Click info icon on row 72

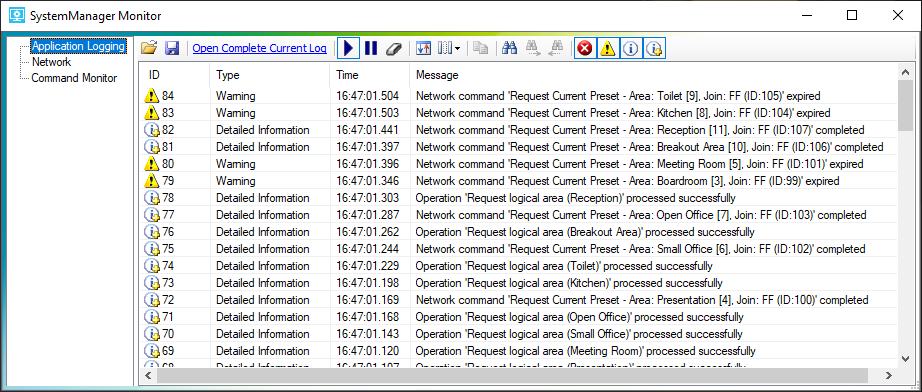(x=152, y=300)
